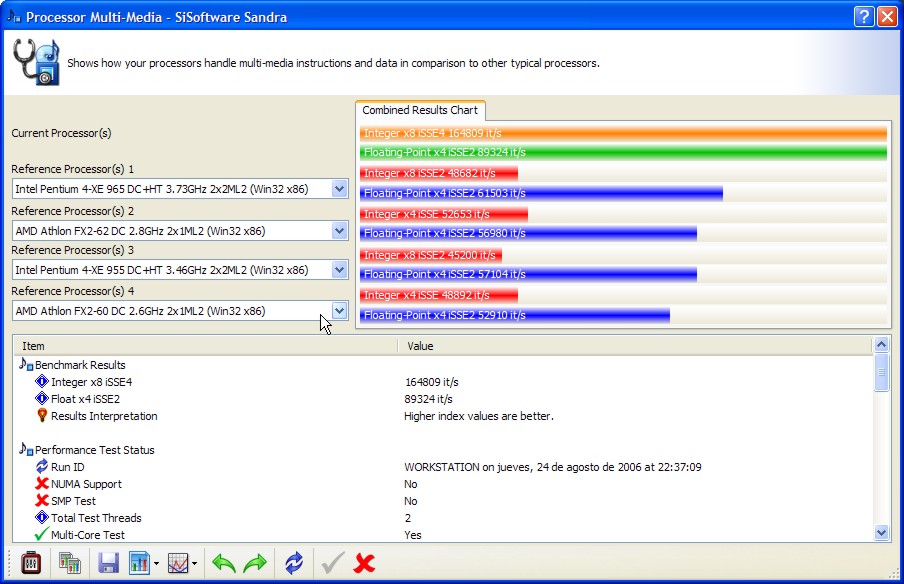The image size is (904, 584).
Task: Click the red Integer x8 iSSE2 45200 bar
Action: 431,255
